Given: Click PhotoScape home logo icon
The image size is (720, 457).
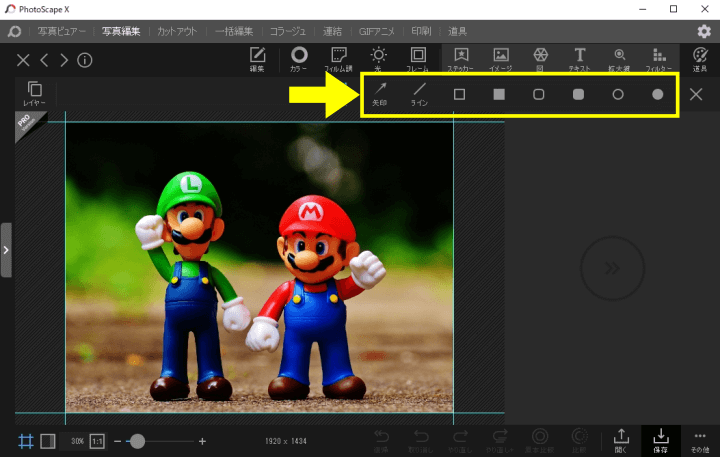Looking at the screenshot, I should 14,31.
